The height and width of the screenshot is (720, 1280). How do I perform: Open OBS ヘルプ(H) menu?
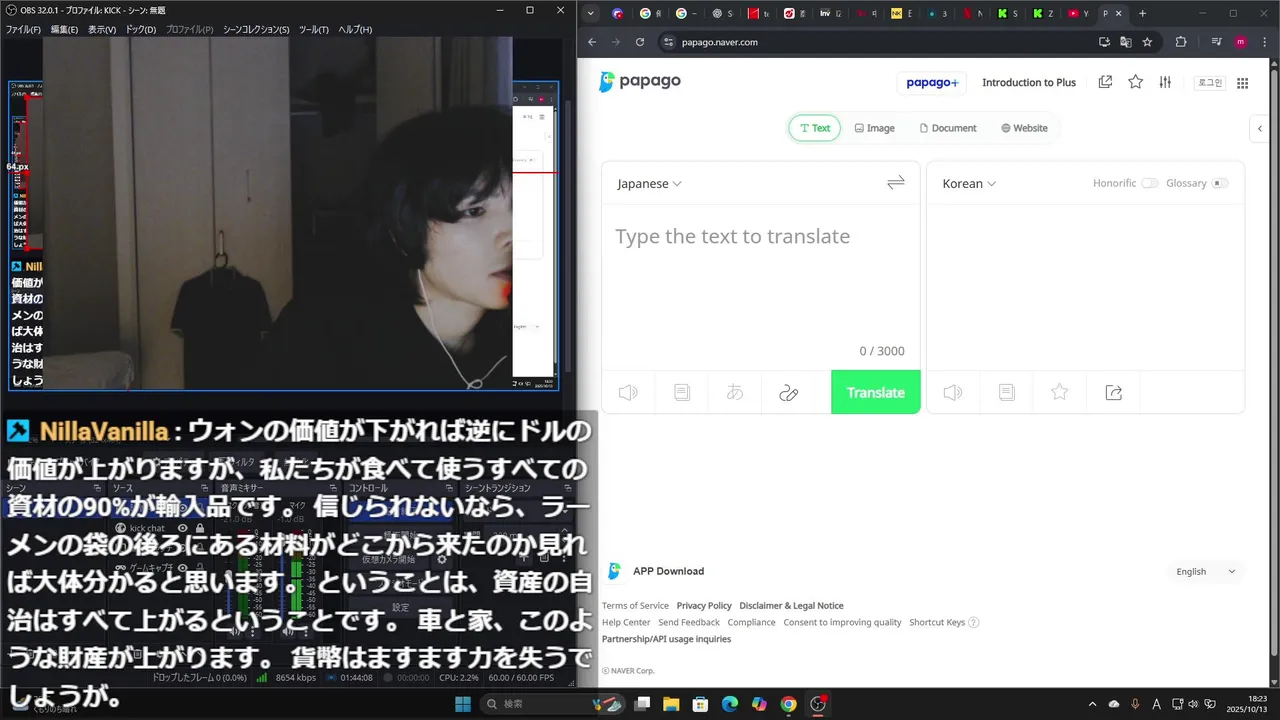click(355, 29)
